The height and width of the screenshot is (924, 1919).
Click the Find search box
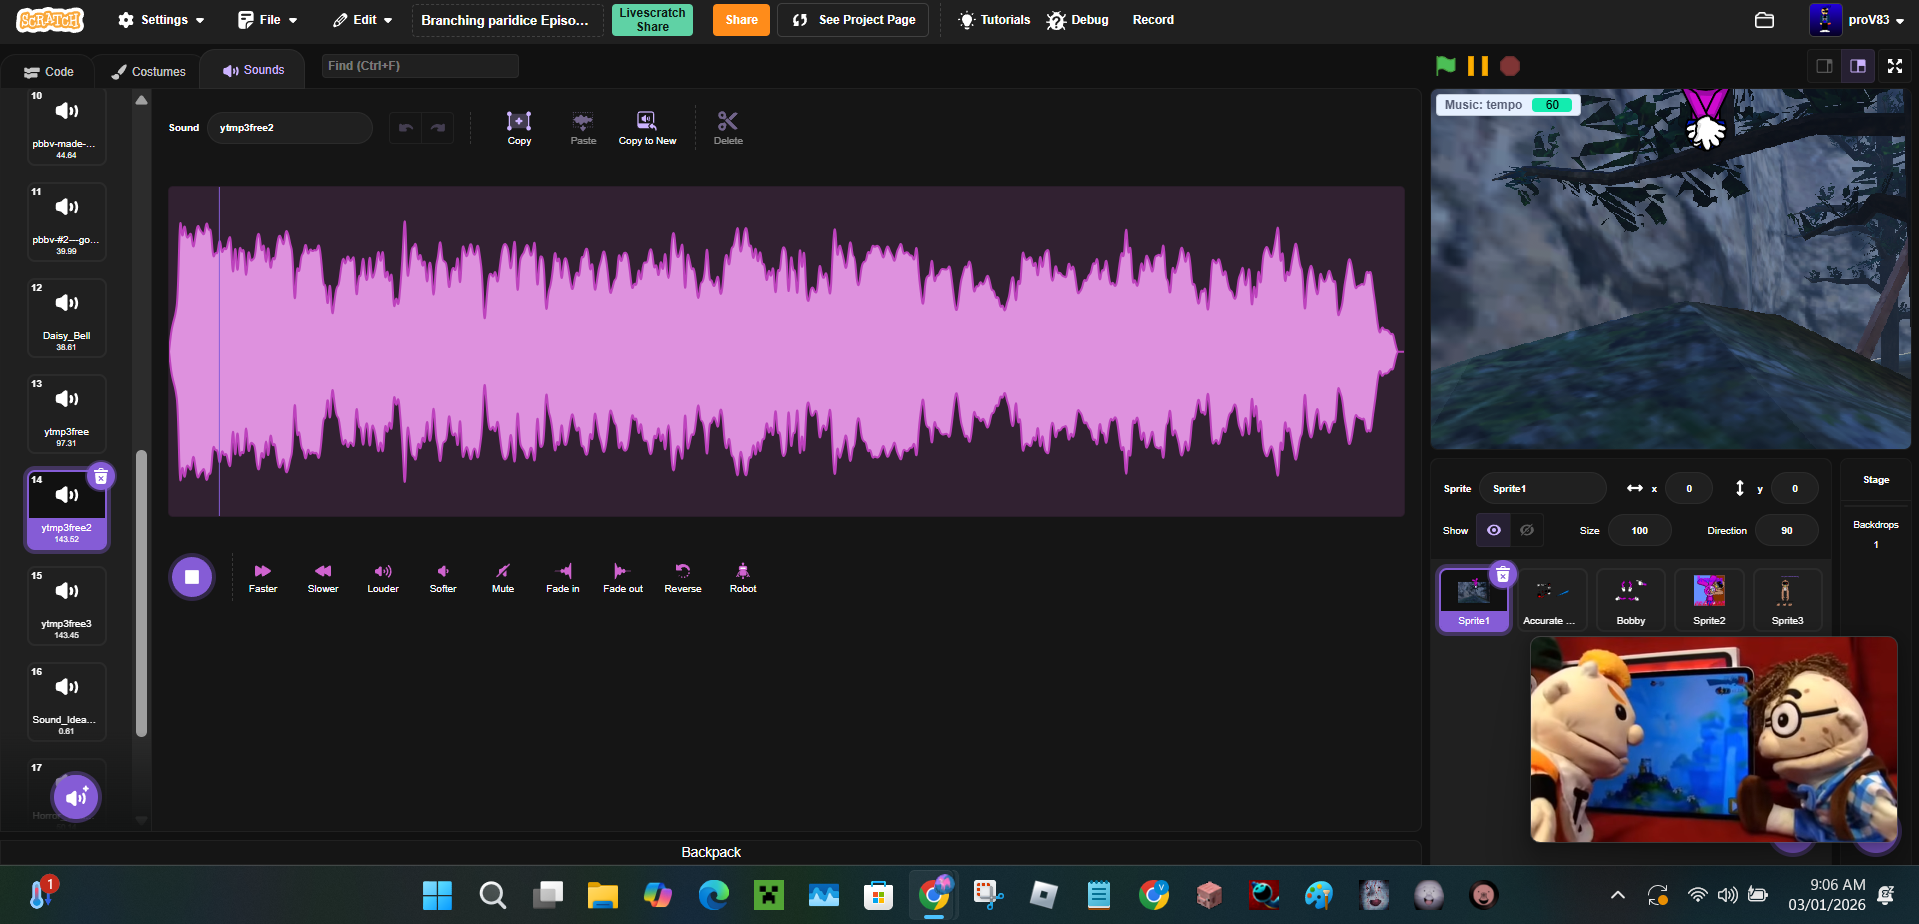[420, 66]
